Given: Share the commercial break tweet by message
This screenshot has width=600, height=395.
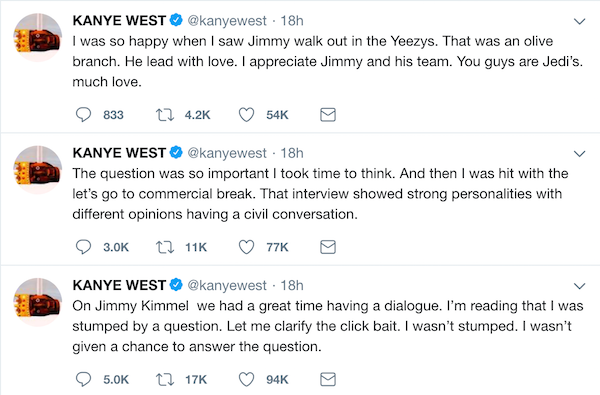Looking at the screenshot, I should (328, 247).
